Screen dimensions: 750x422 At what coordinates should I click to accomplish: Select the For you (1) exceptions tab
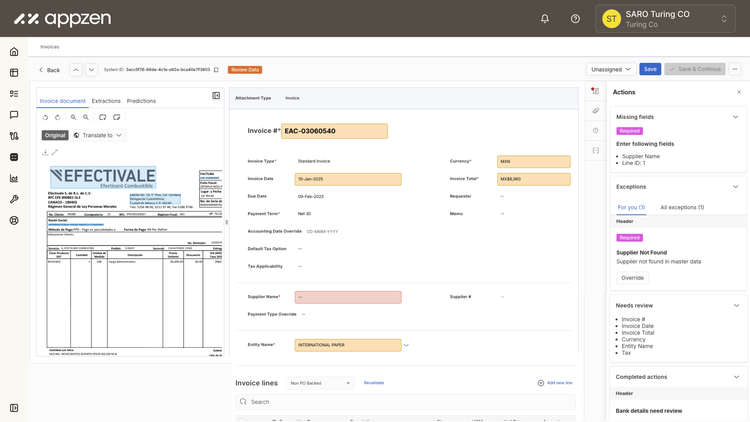pyautogui.click(x=631, y=207)
